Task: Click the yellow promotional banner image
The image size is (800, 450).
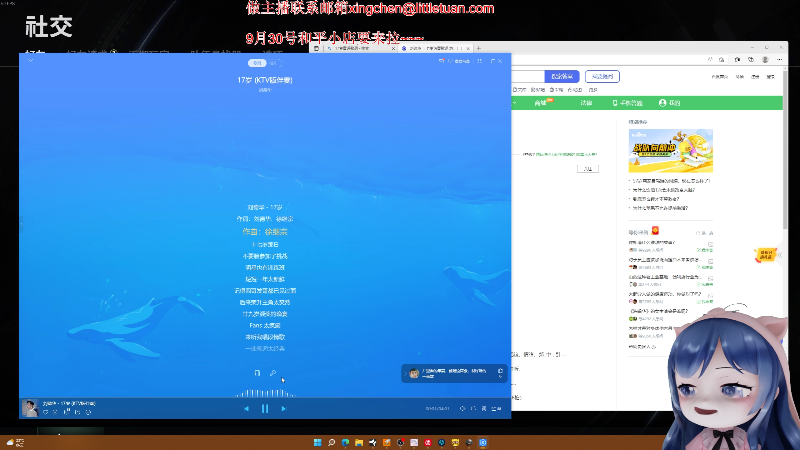Action: [670, 151]
